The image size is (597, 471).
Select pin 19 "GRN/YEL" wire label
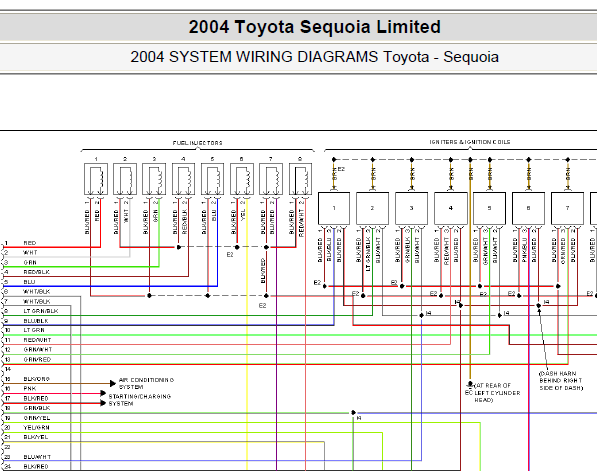37,418
